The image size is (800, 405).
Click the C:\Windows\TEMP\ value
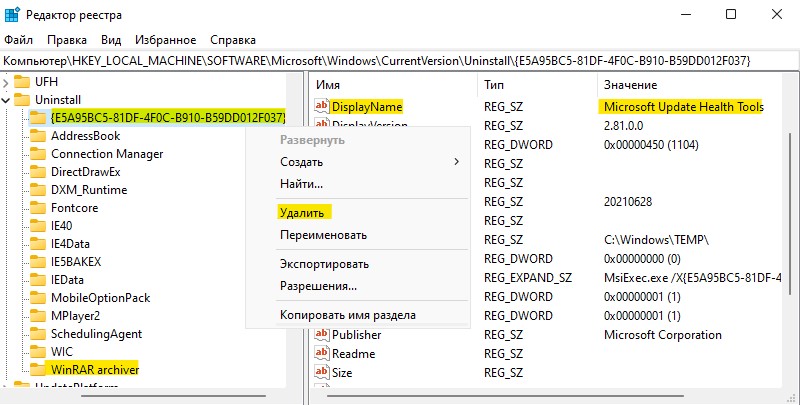click(x=656, y=240)
